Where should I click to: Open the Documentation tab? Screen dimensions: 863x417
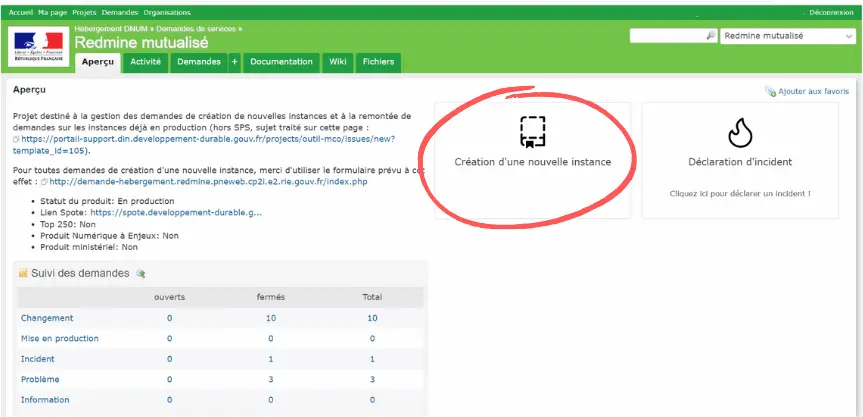281,62
